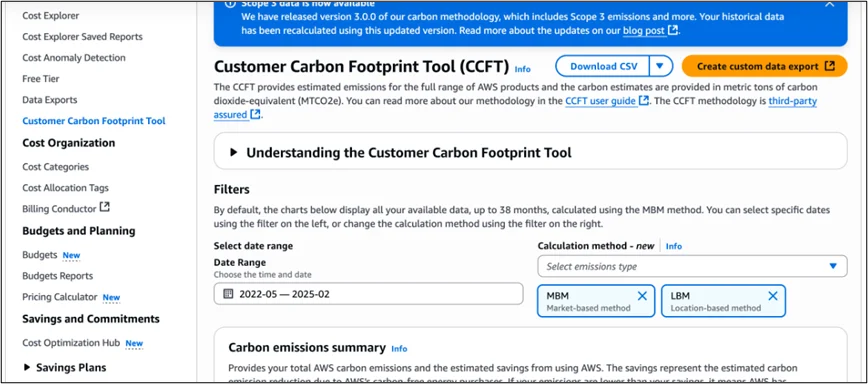Click external-link icon beside Billing Conductor

coord(105,207)
